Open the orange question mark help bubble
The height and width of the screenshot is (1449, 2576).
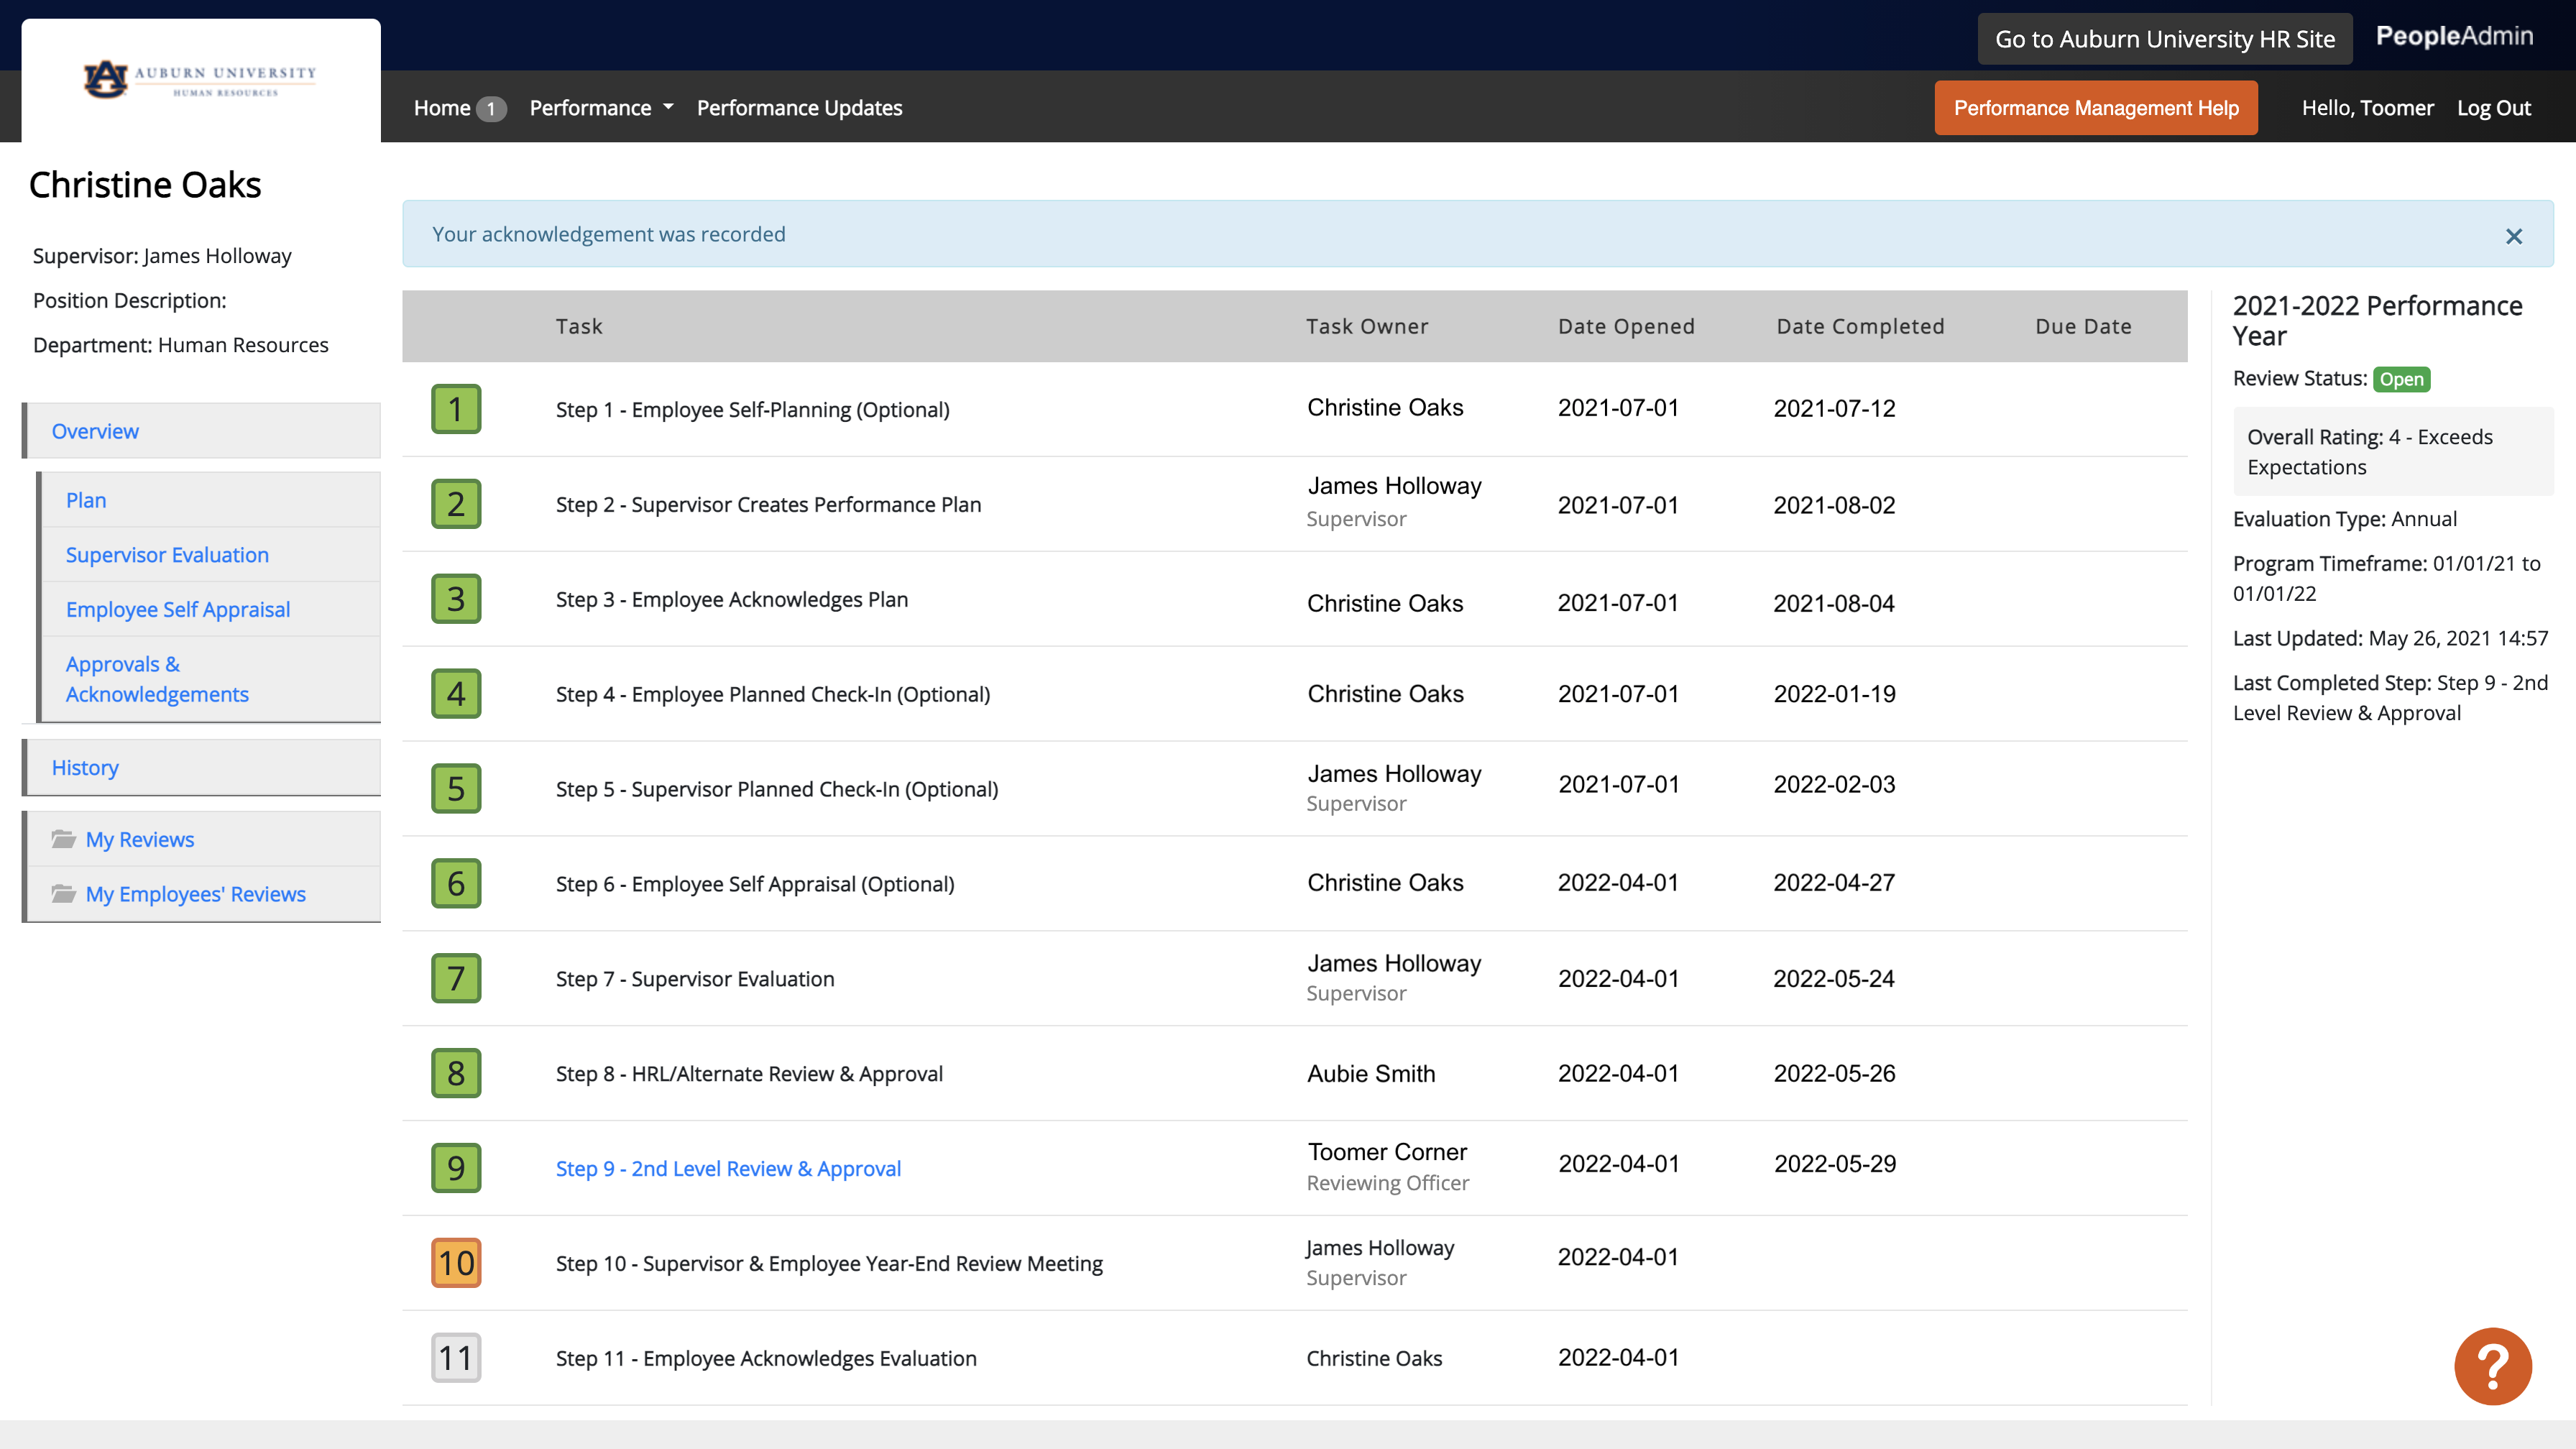point(2492,1366)
